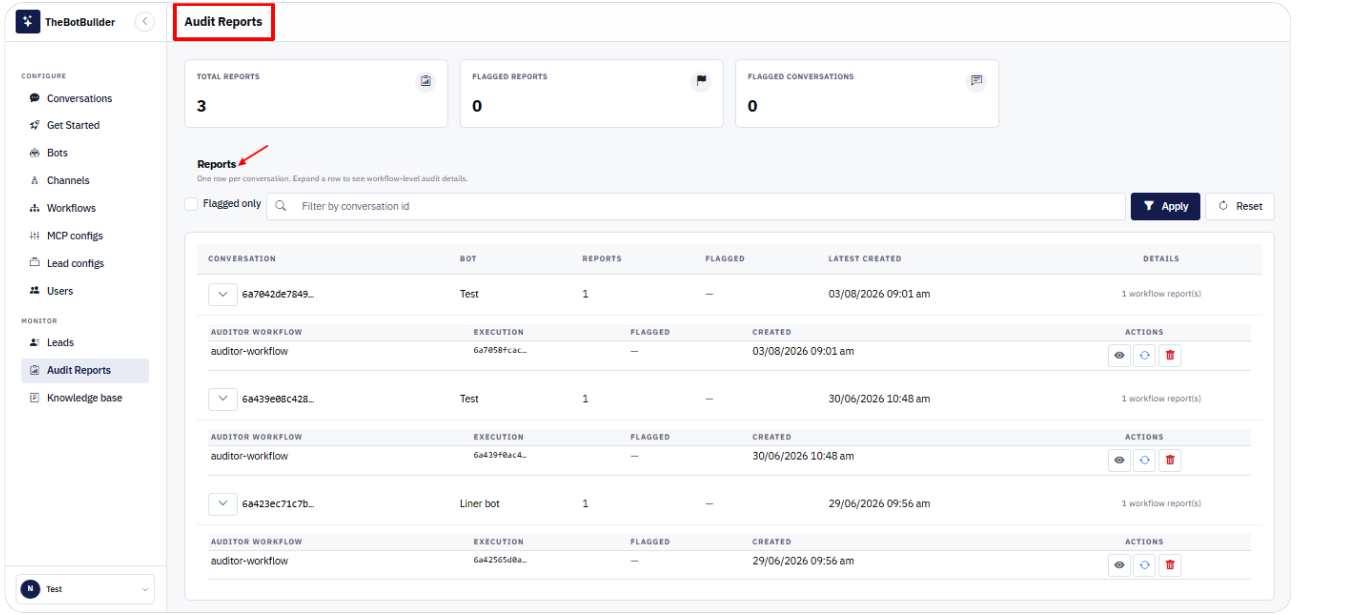
Task: Collapse the conversation row 6a7042de7849
Action: [x=222, y=294]
